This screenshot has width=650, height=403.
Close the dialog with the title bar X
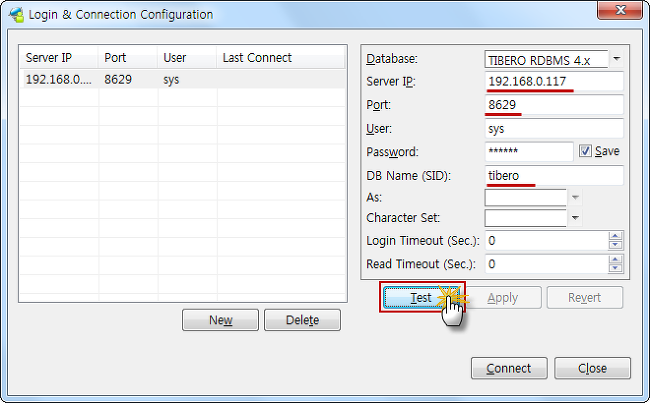[x=620, y=10]
